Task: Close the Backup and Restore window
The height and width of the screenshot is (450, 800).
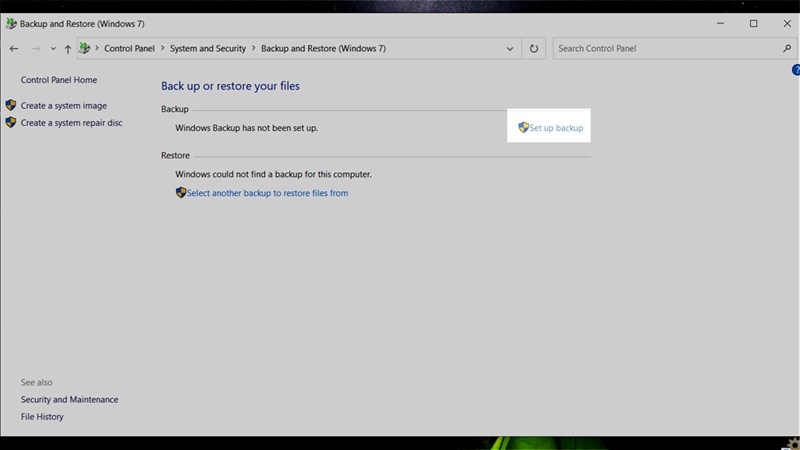Action: click(x=787, y=23)
